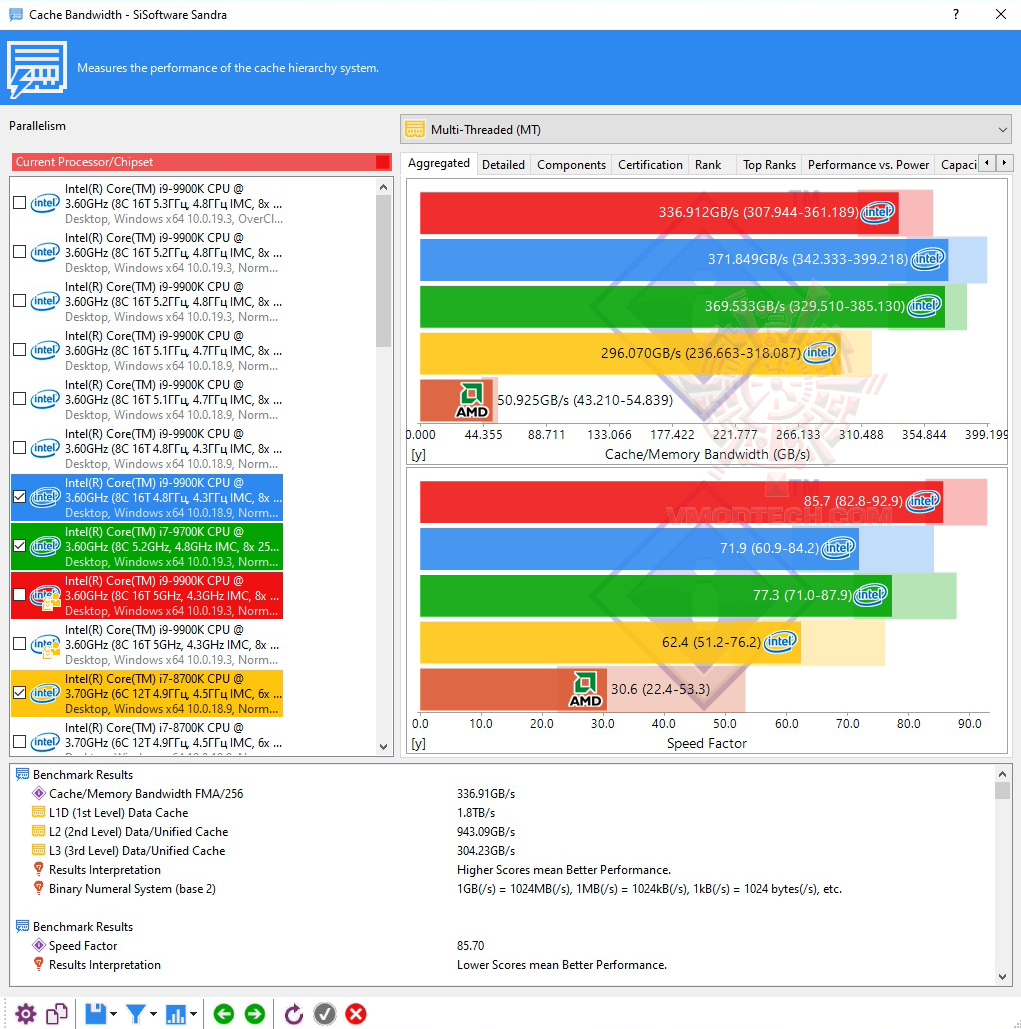
Task: Click the help question mark button
Action: coord(956,14)
